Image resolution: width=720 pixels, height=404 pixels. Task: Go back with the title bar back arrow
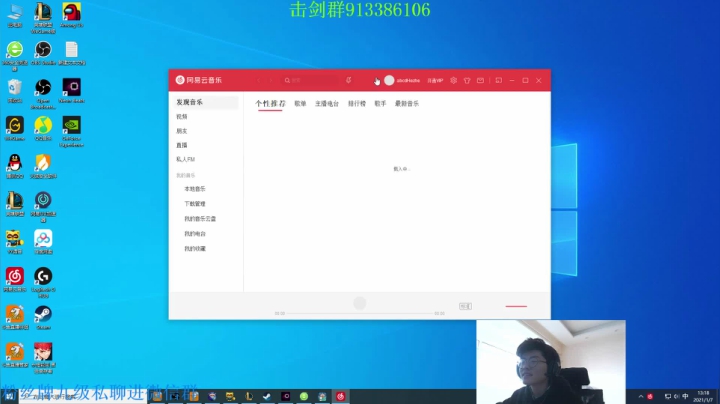coord(259,80)
